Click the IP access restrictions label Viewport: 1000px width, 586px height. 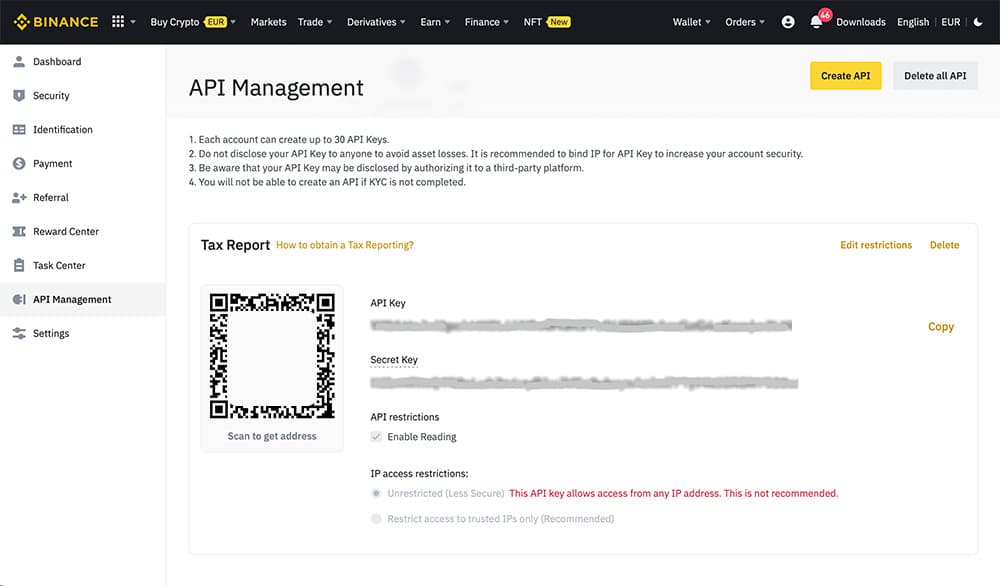[419, 474]
